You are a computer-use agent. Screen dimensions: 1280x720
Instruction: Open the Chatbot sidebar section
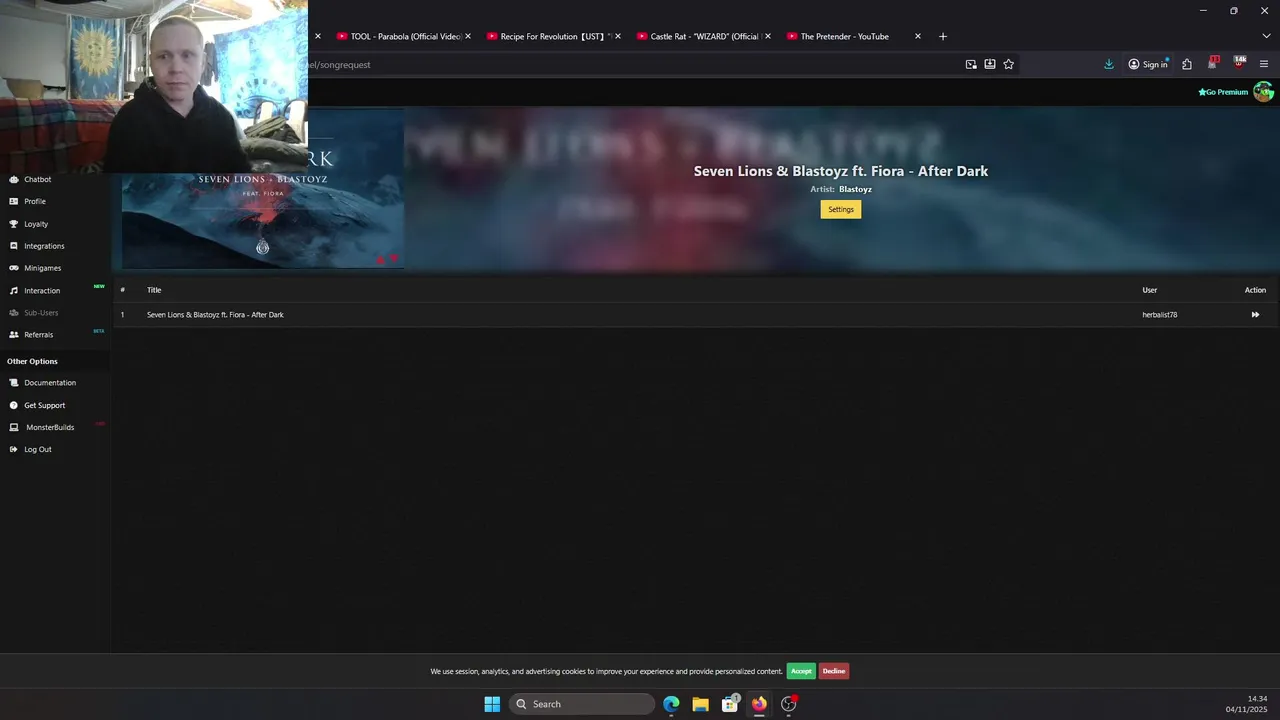[37, 180]
